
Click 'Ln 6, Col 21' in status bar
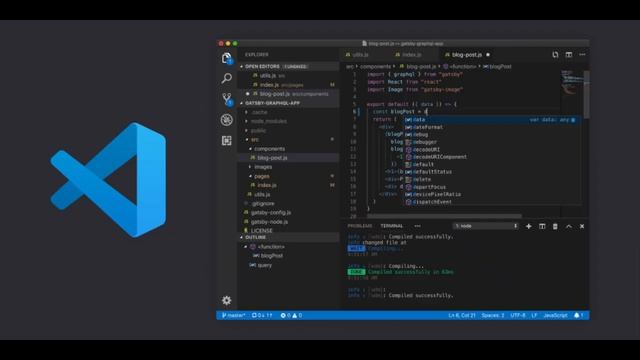pos(462,315)
